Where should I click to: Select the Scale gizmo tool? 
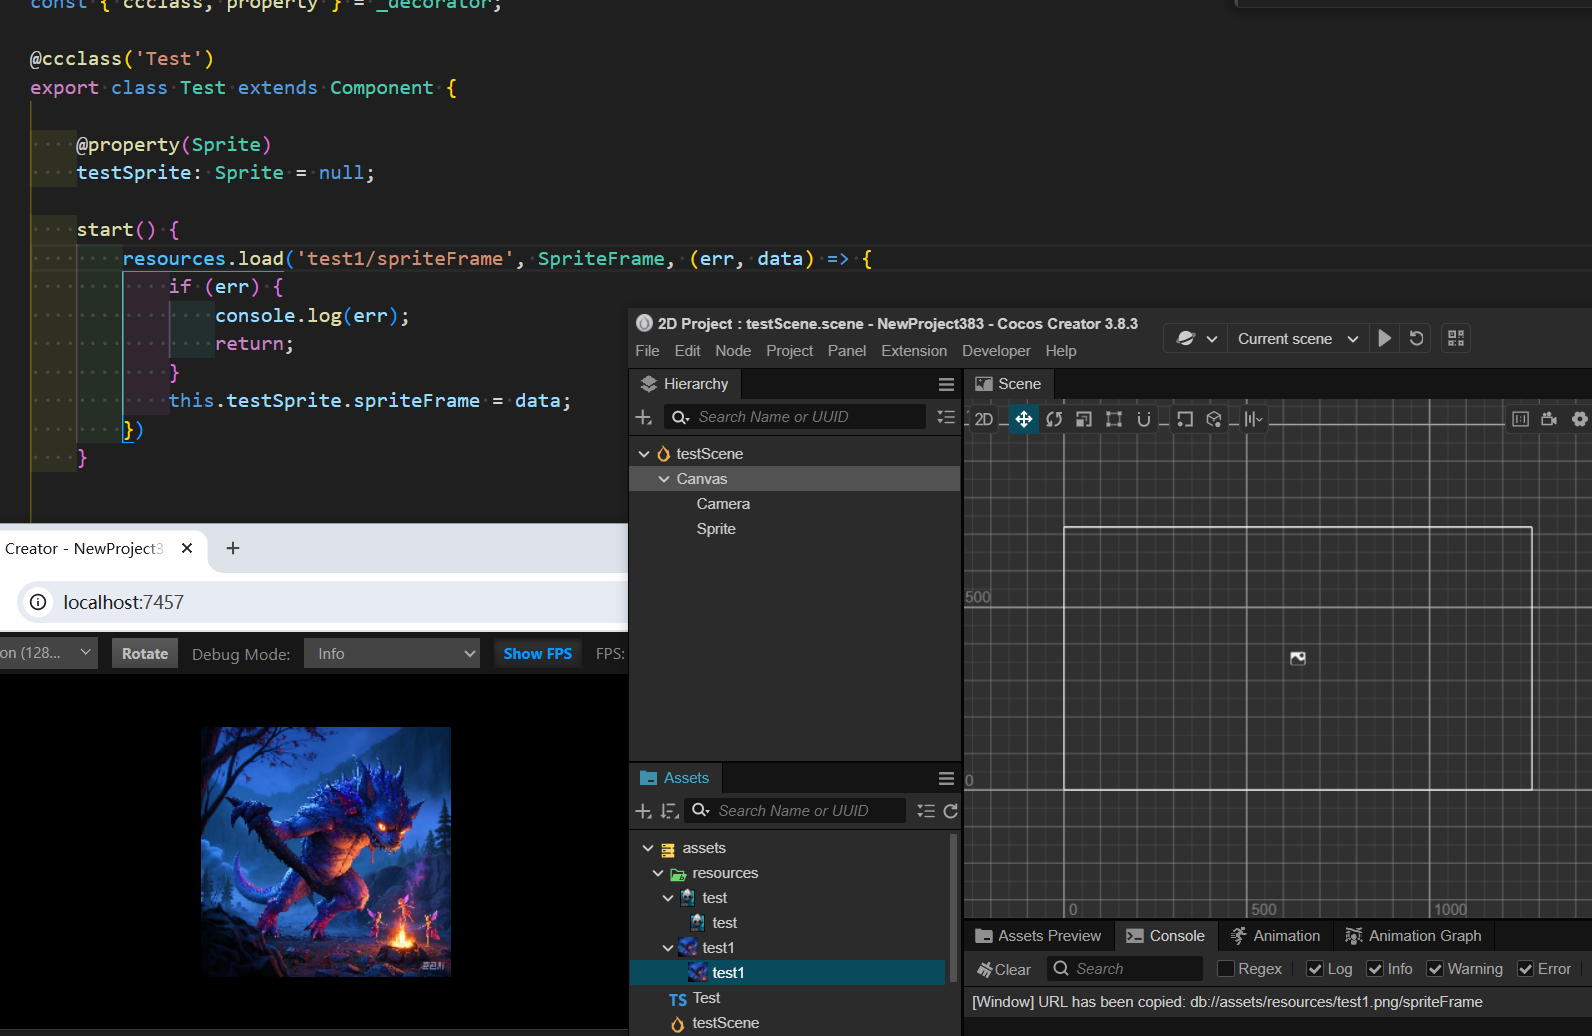pyautogui.click(x=1084, y=419)
